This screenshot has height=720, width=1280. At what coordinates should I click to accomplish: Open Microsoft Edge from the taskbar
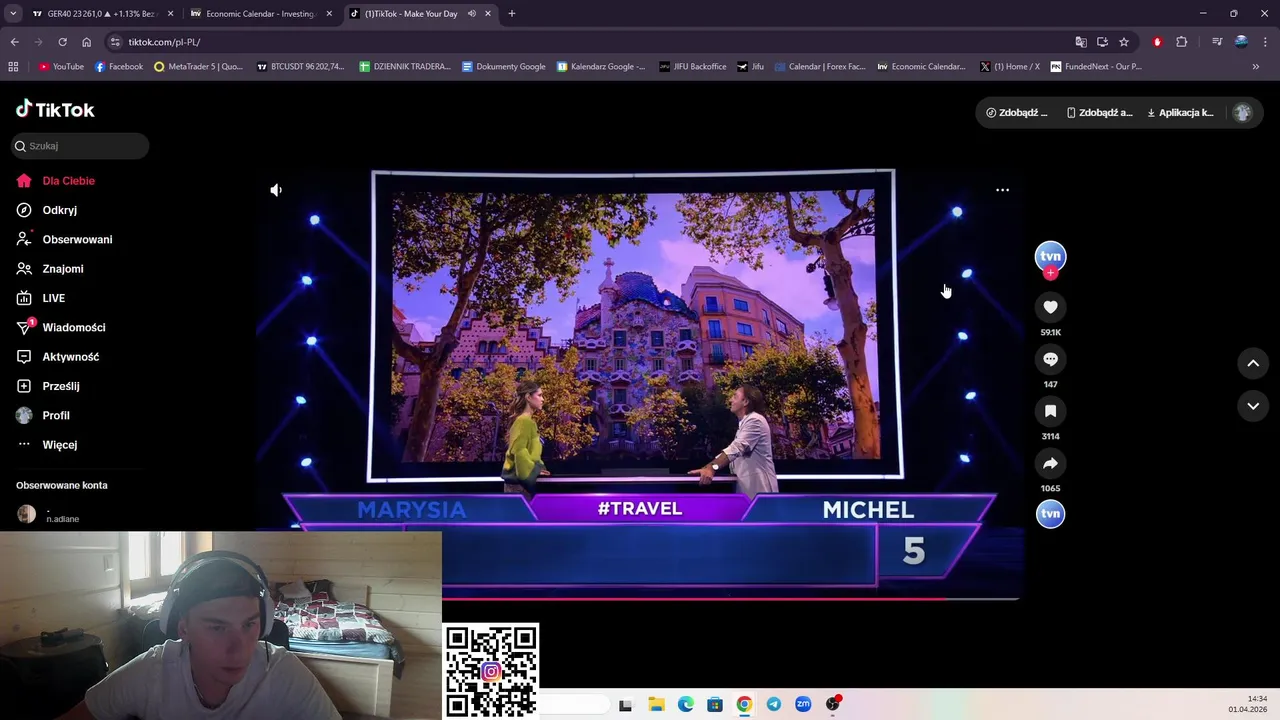pyautogui.click(x=686, y=705)
